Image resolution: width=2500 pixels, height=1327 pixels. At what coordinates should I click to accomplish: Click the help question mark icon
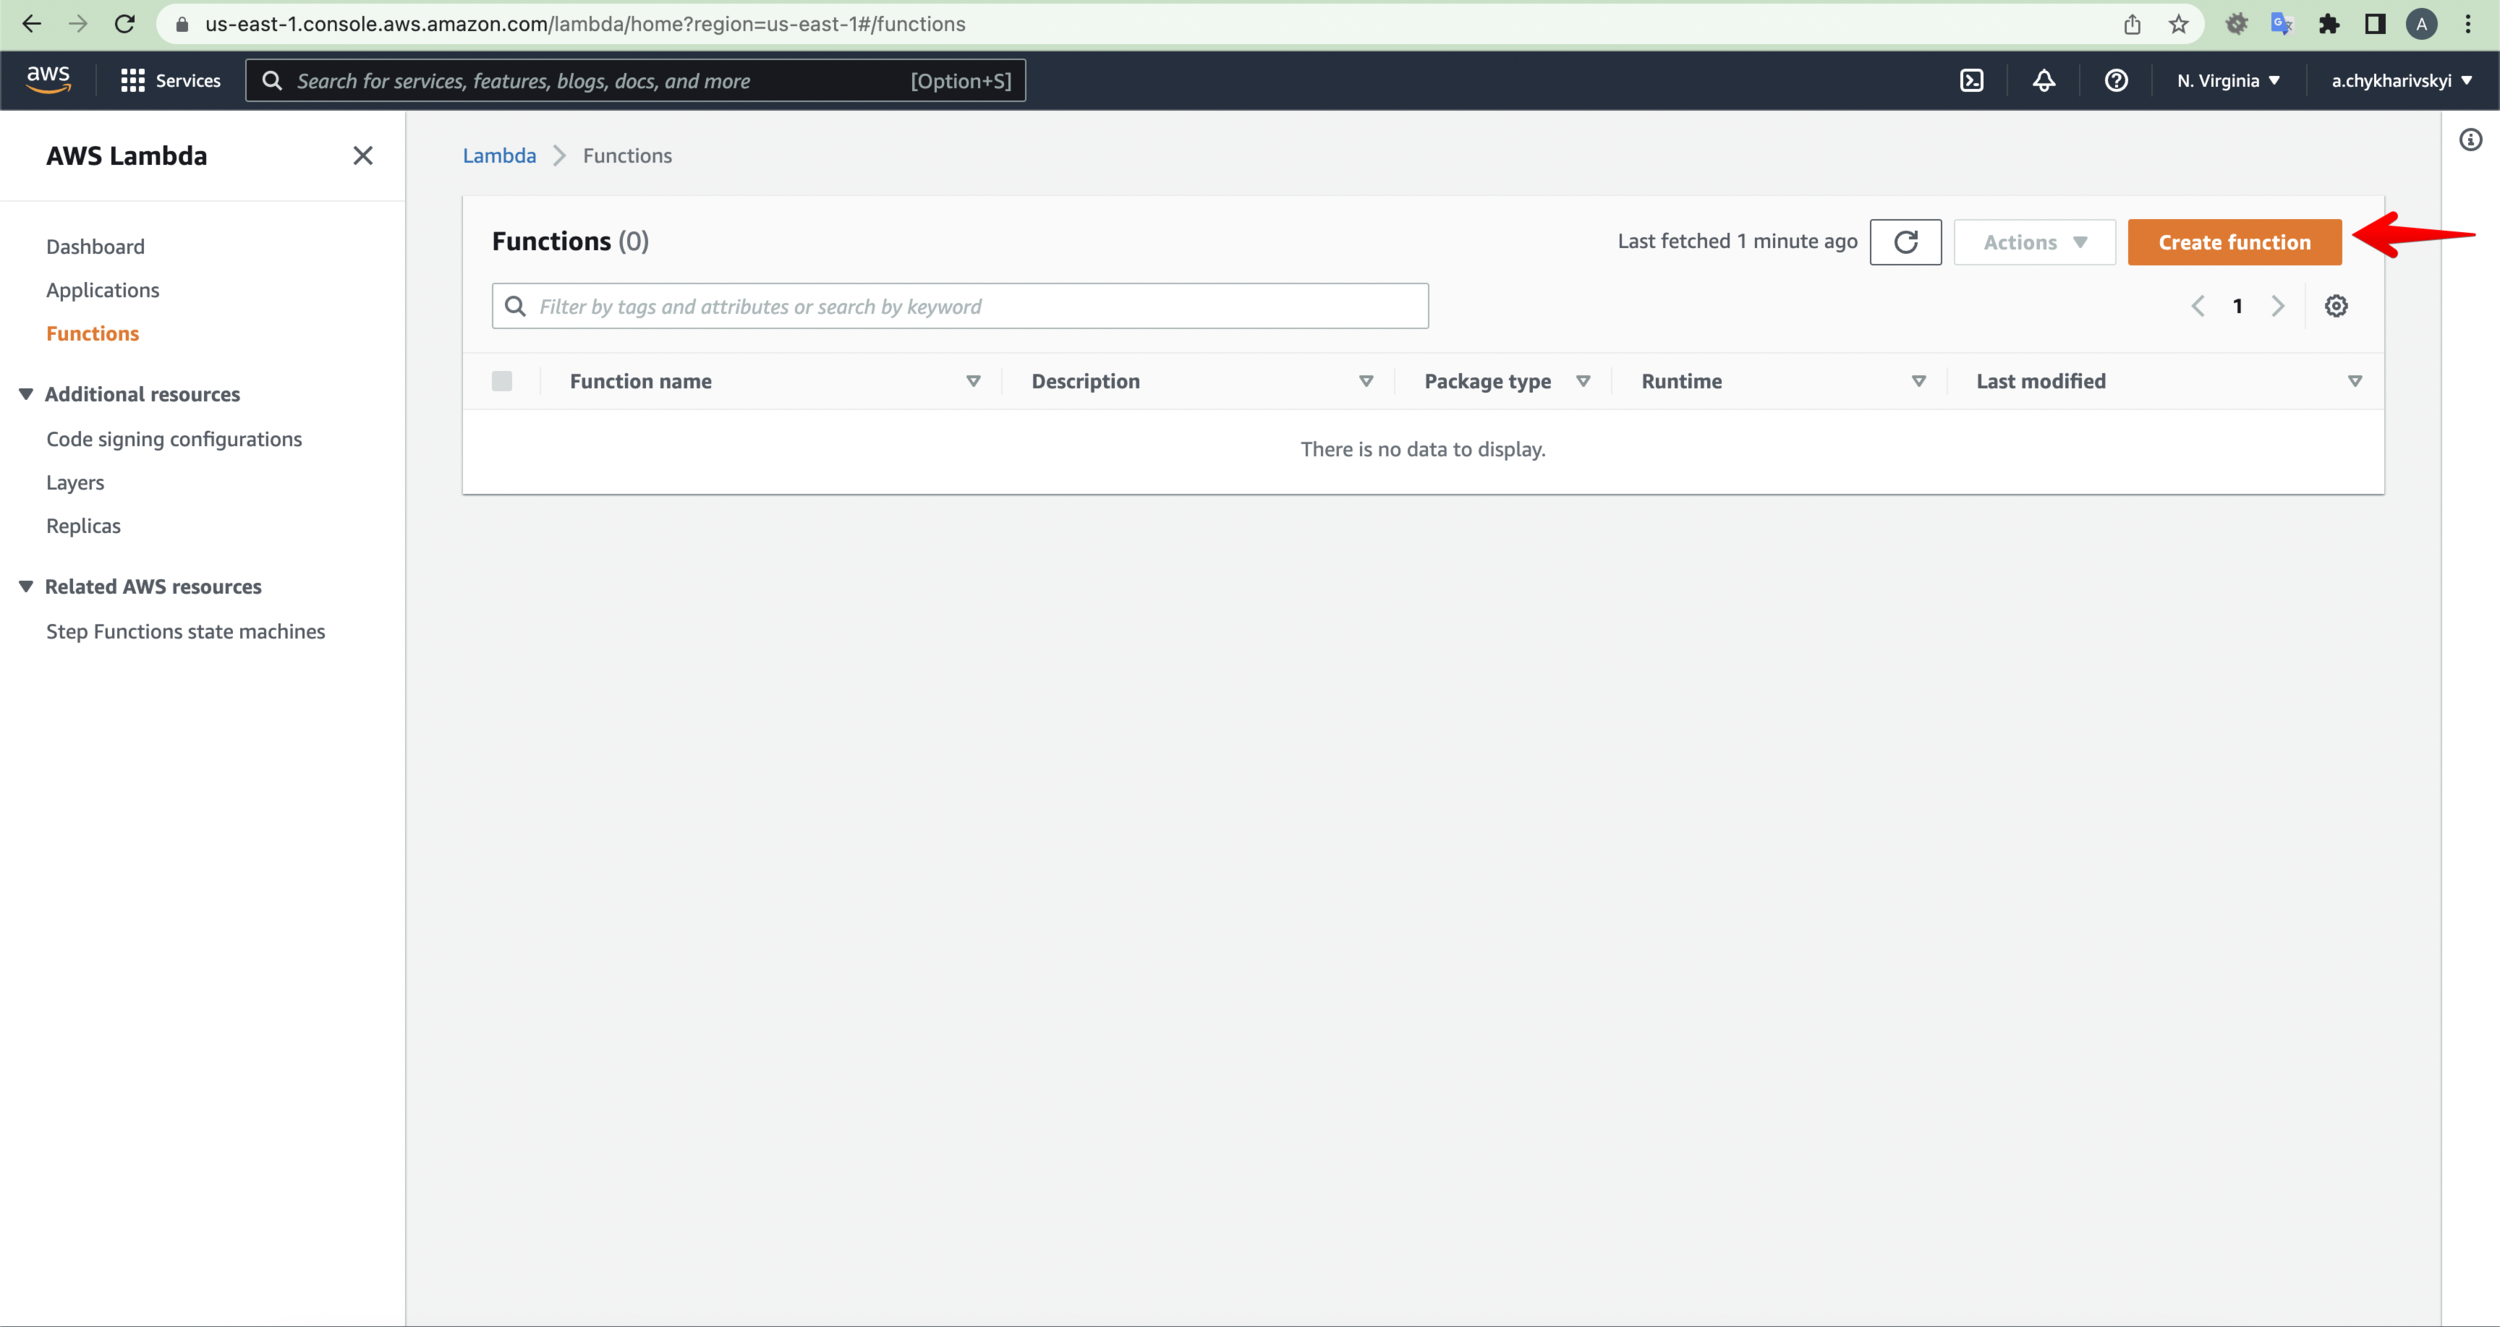click(x=2115, y=80)
